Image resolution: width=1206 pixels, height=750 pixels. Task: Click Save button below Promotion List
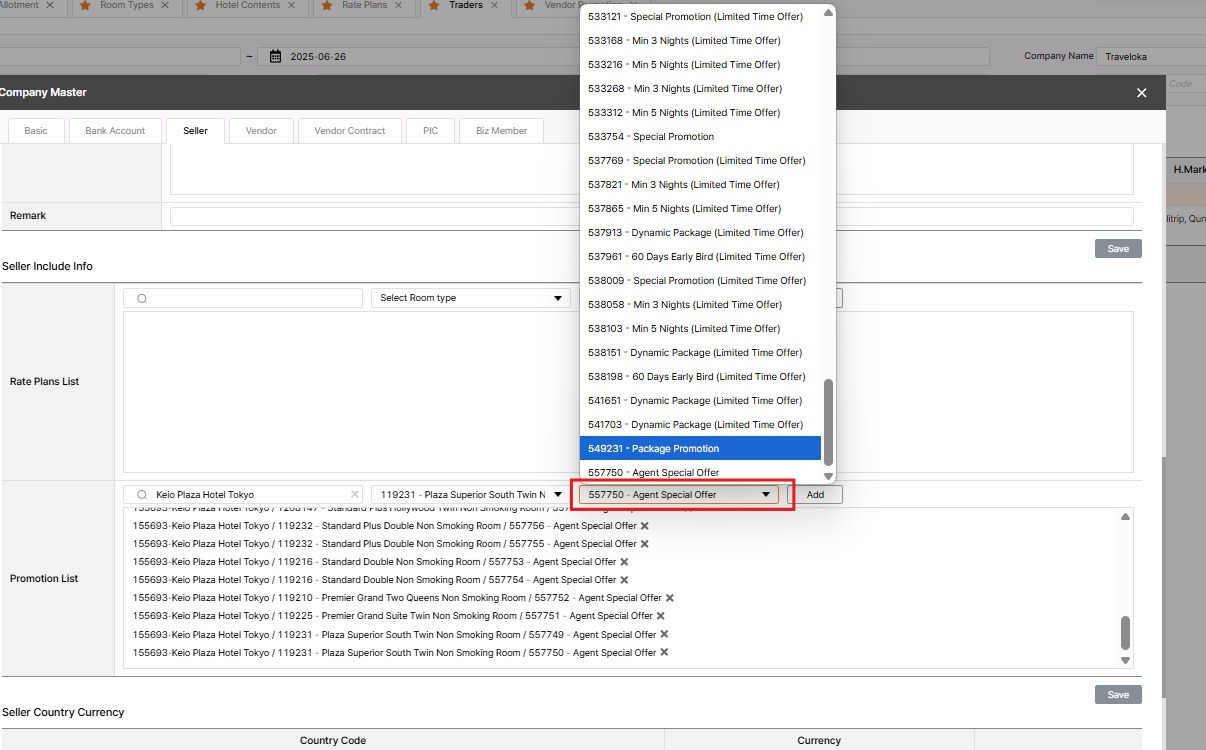click(x=1117, y=695)
